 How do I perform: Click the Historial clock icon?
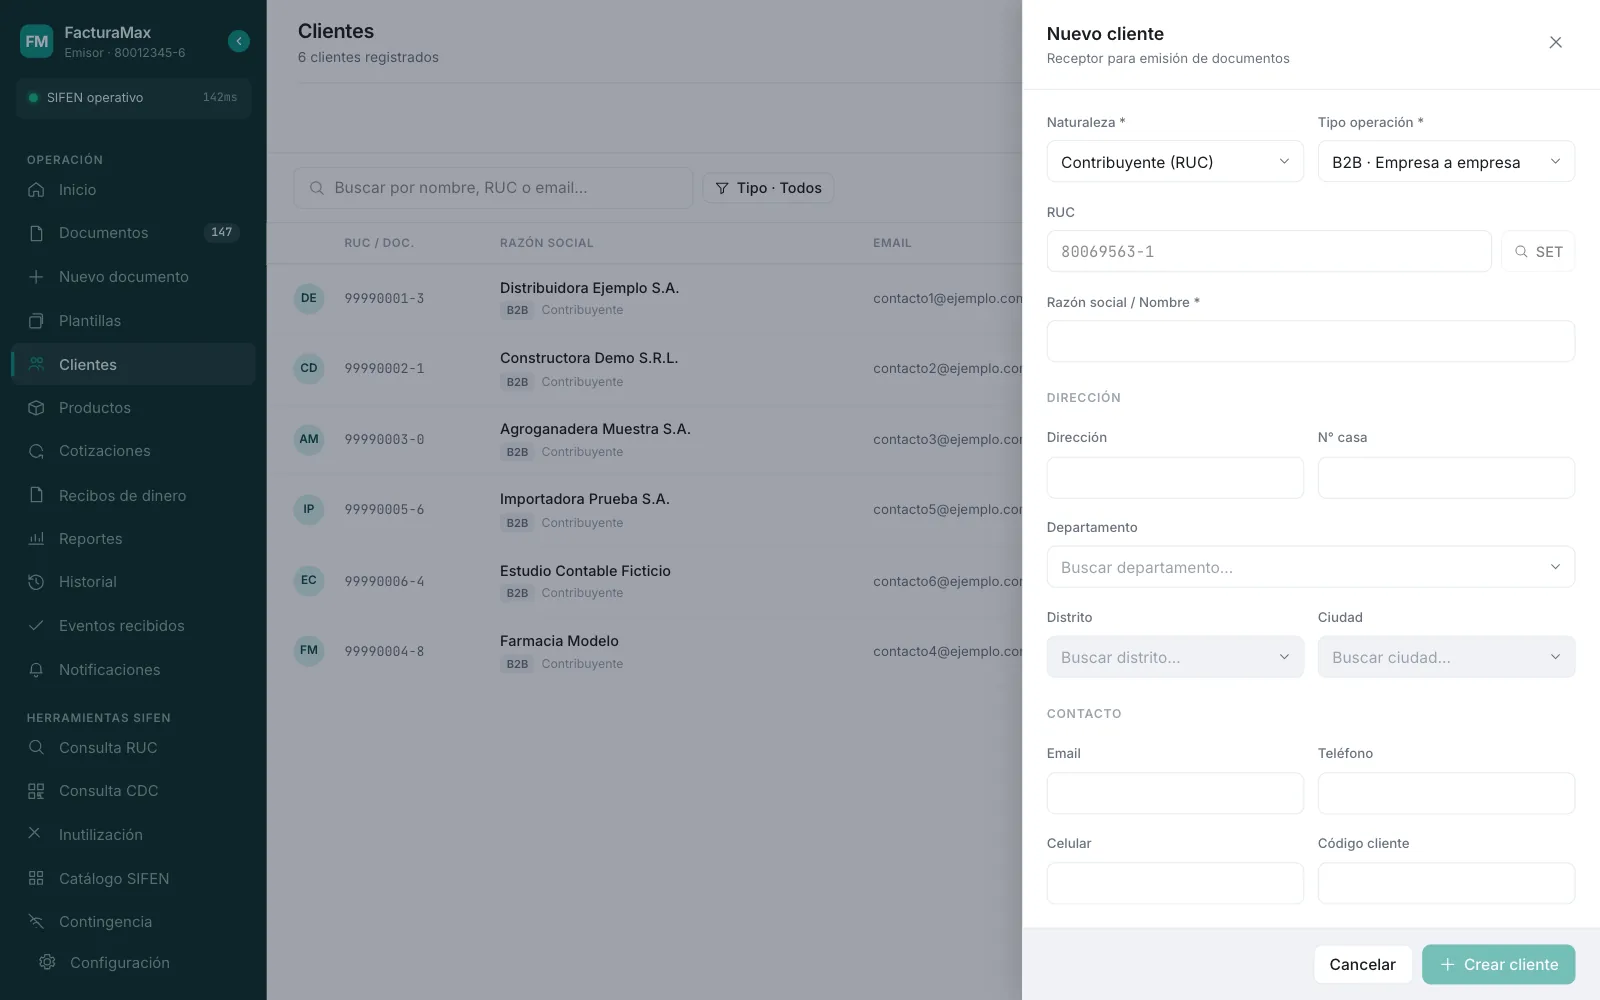(x=36, y=582)
